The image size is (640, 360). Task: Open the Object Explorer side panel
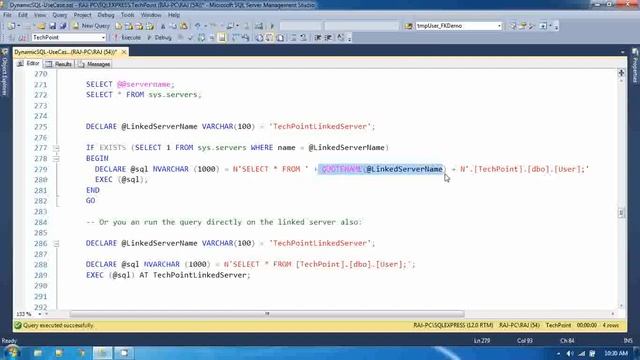point(4,72)
